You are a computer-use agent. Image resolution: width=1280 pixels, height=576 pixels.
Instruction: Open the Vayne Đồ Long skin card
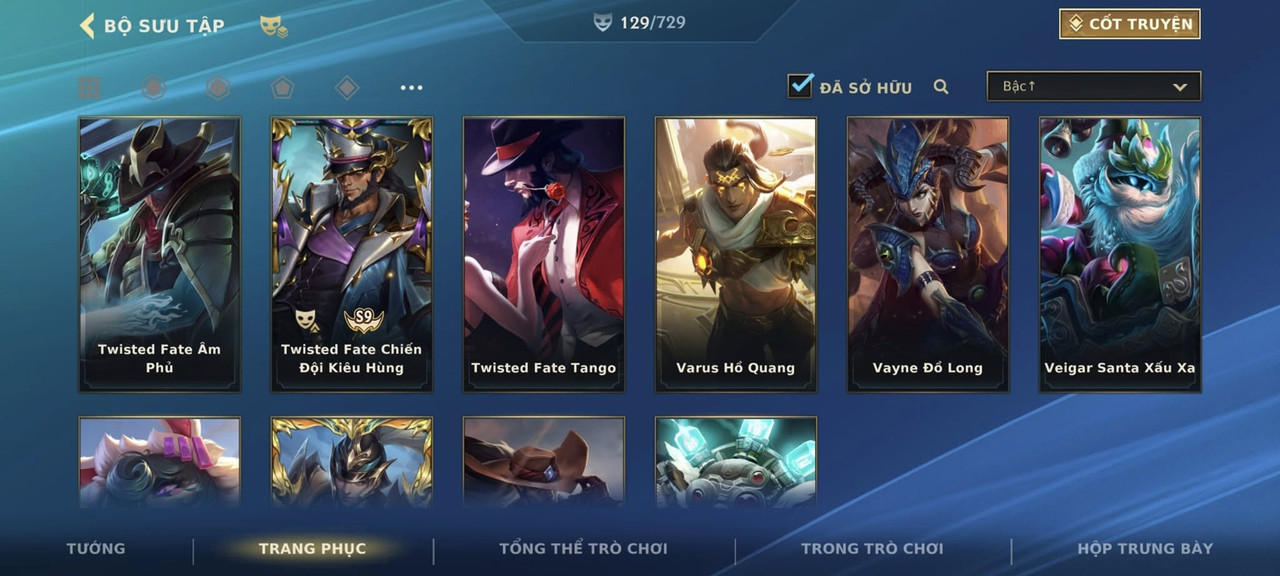pos(928,254)
